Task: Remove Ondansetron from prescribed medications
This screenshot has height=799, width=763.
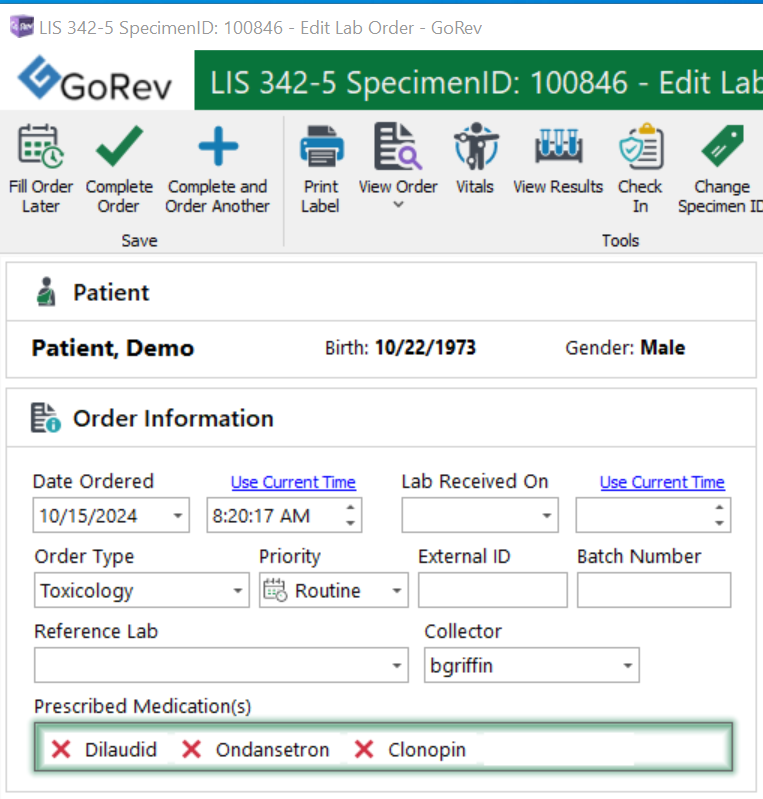Action: tap(192, 750)
